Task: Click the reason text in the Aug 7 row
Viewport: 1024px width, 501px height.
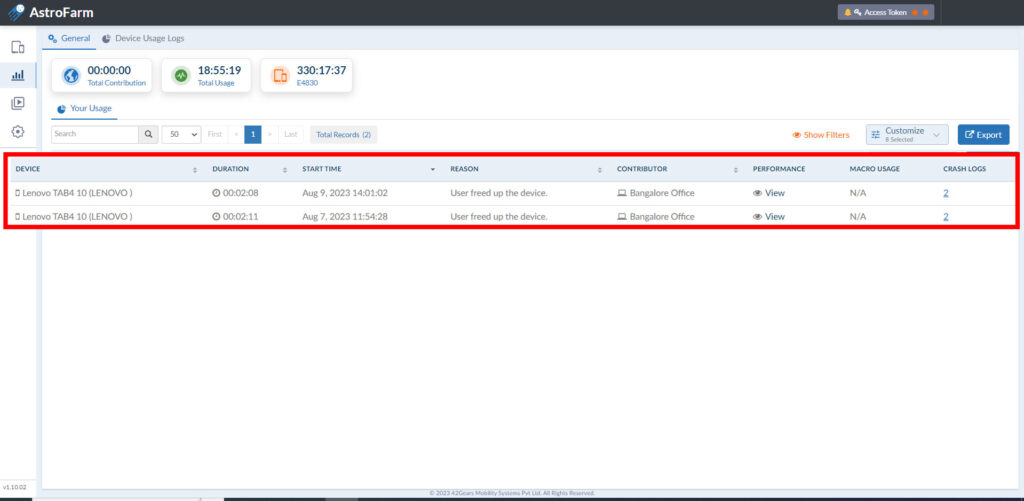Action: (x=499, y=217)
